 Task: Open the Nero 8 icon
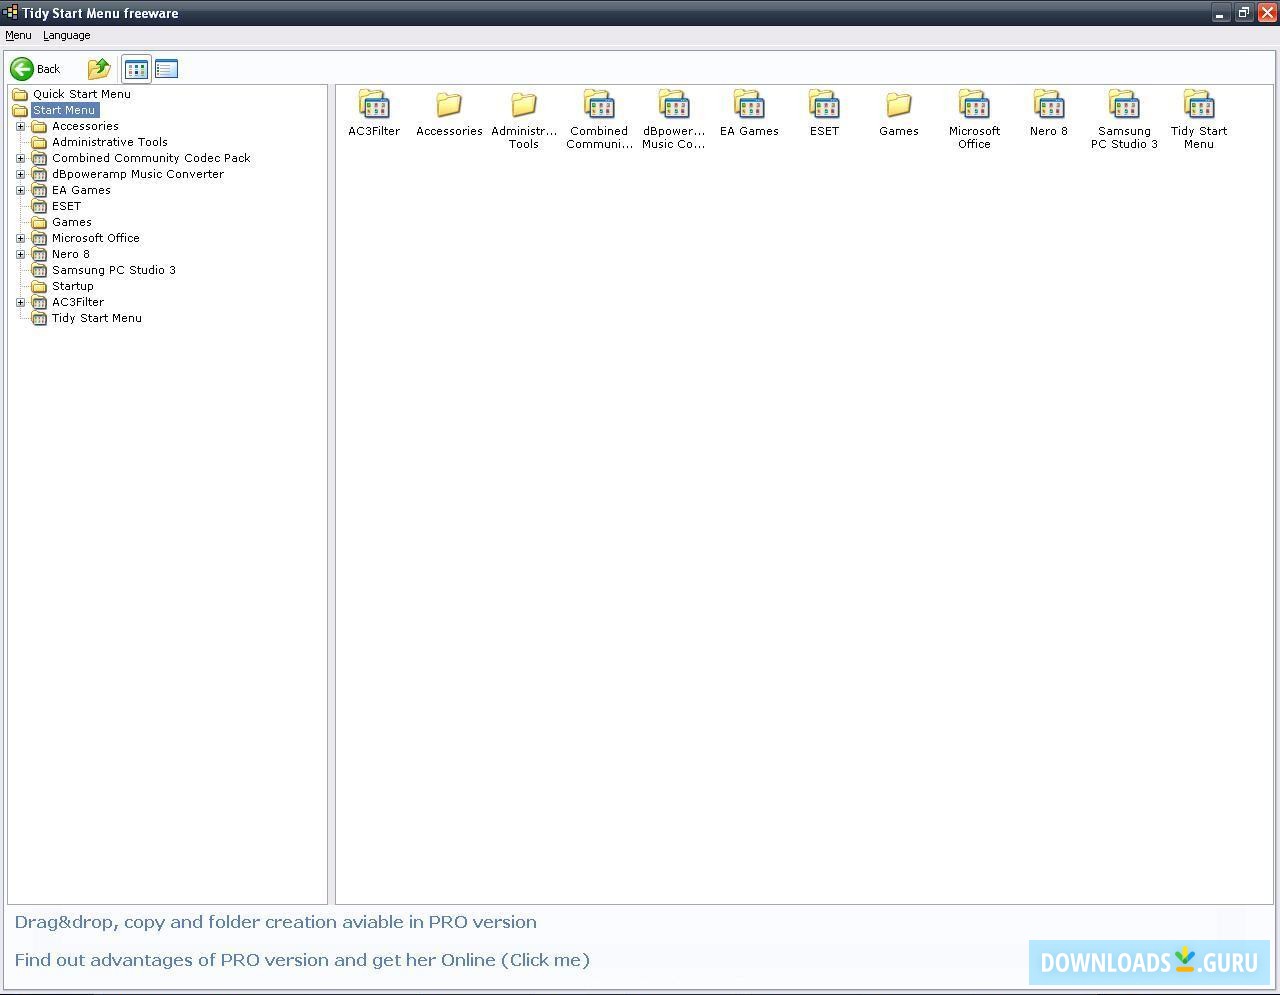coord(1048,104)
